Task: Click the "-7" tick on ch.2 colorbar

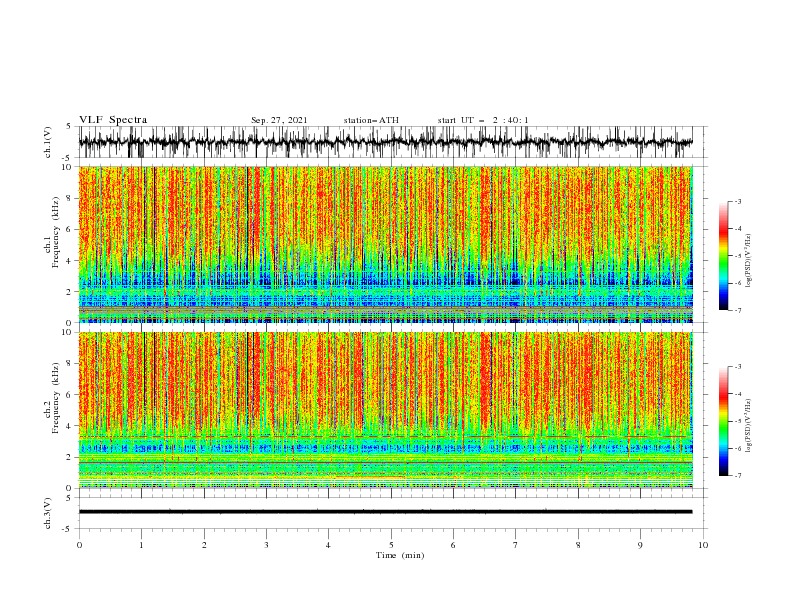Action: pyautogui.click(x=738, y=476)
